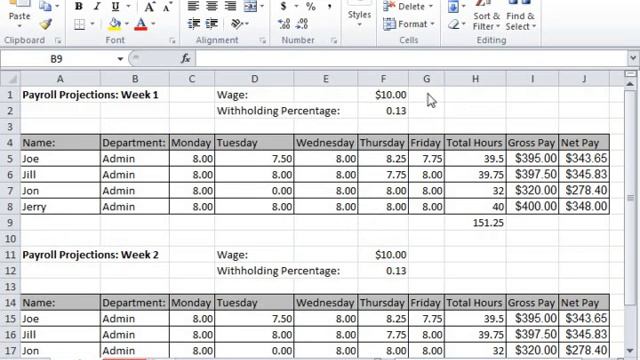
Task: Expand the Name Box dropdown arrow
Action: (120, 59)
